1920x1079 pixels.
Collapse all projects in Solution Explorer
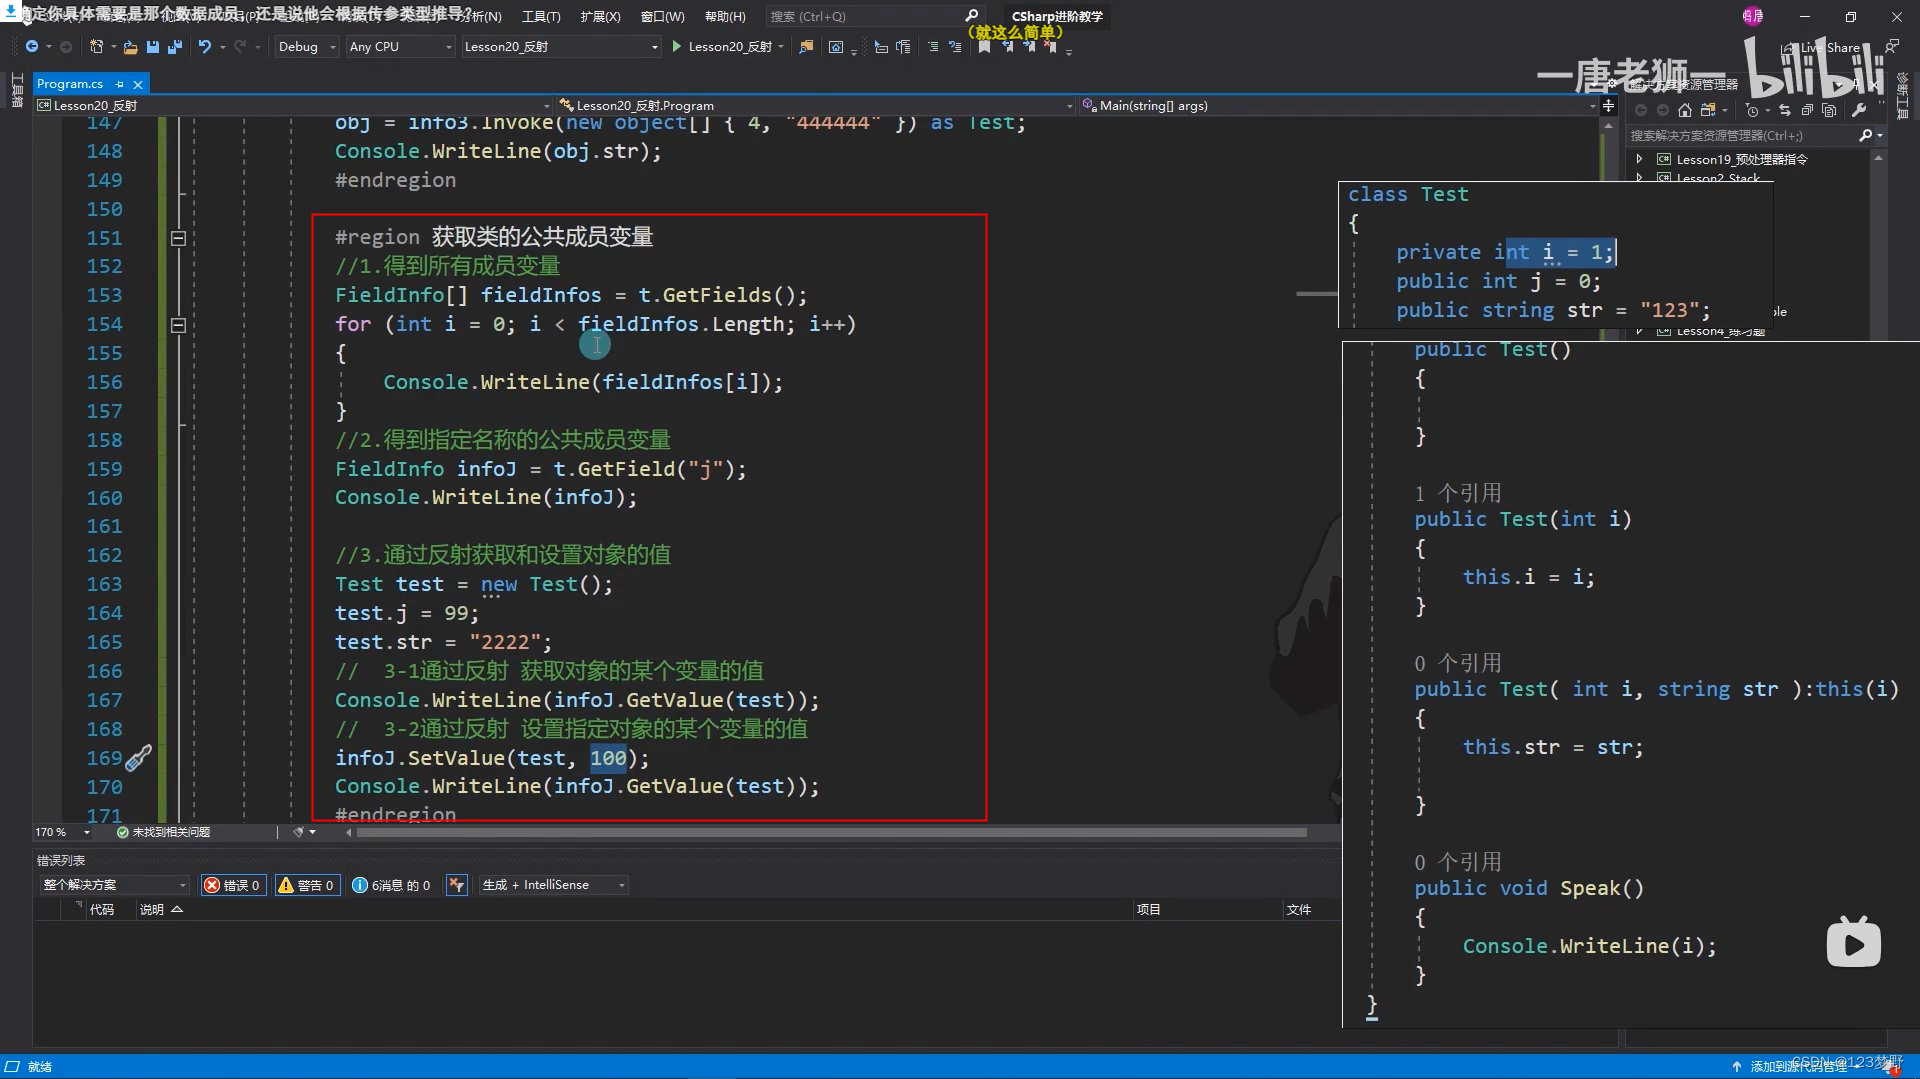1807,110
